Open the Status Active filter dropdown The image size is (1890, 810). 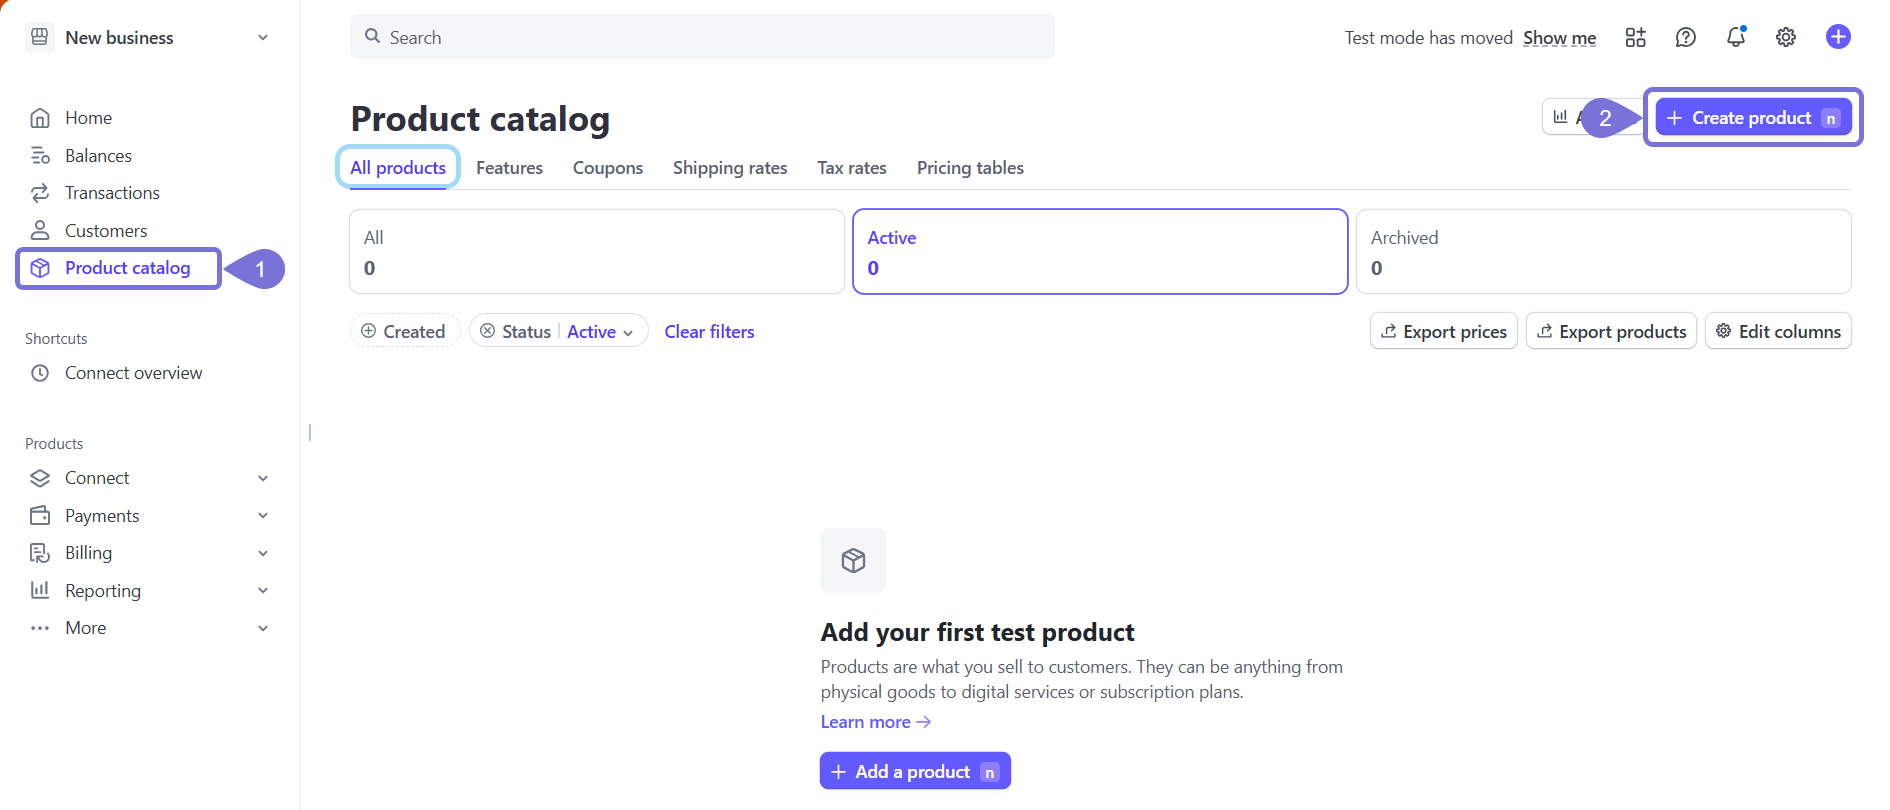pyautogui.click(x=599, y=331)
